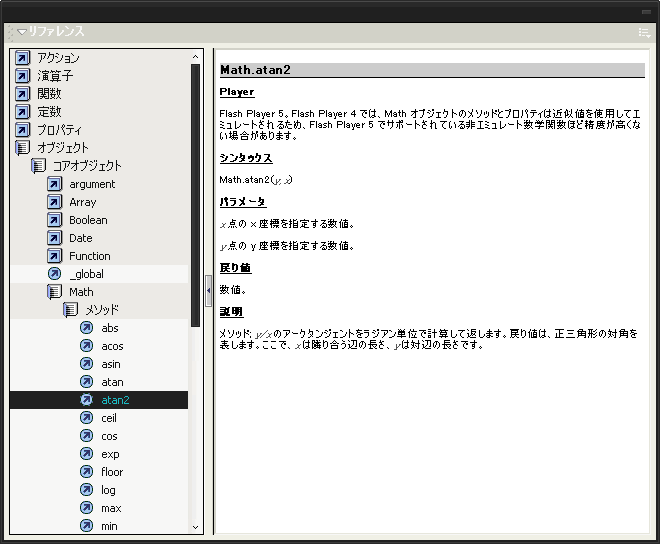Click the tree vertical scrollbar thumb
This screenshot has height=544, width=660.
tap(195, 195)
